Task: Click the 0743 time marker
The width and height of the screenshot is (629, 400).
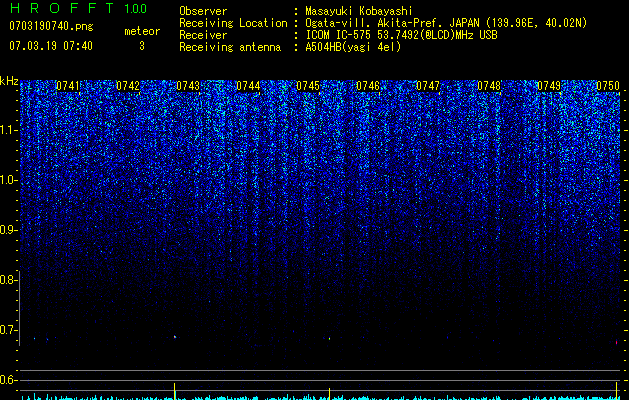Action: click(x=188, y=86)
